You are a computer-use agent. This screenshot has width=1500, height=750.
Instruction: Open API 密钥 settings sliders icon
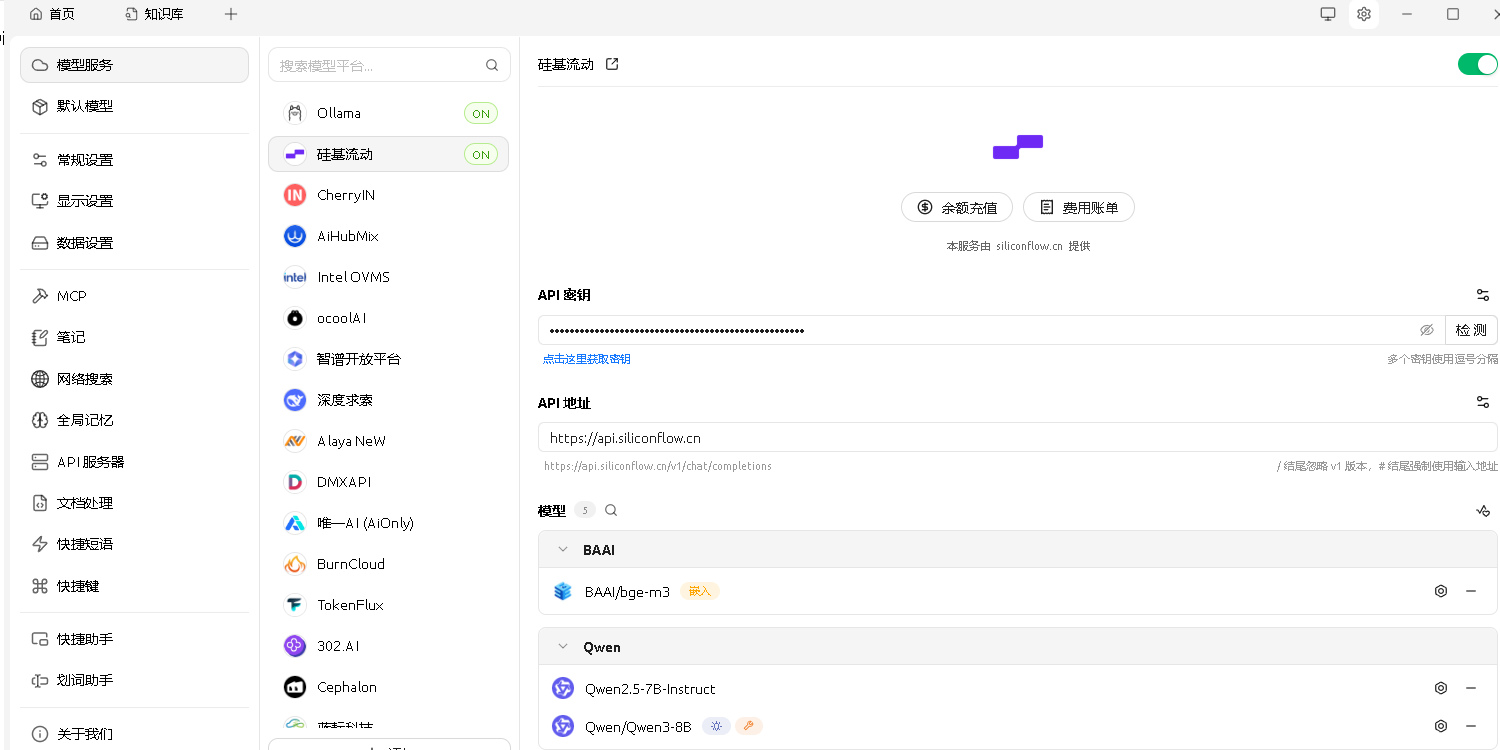pos(1483,295)
